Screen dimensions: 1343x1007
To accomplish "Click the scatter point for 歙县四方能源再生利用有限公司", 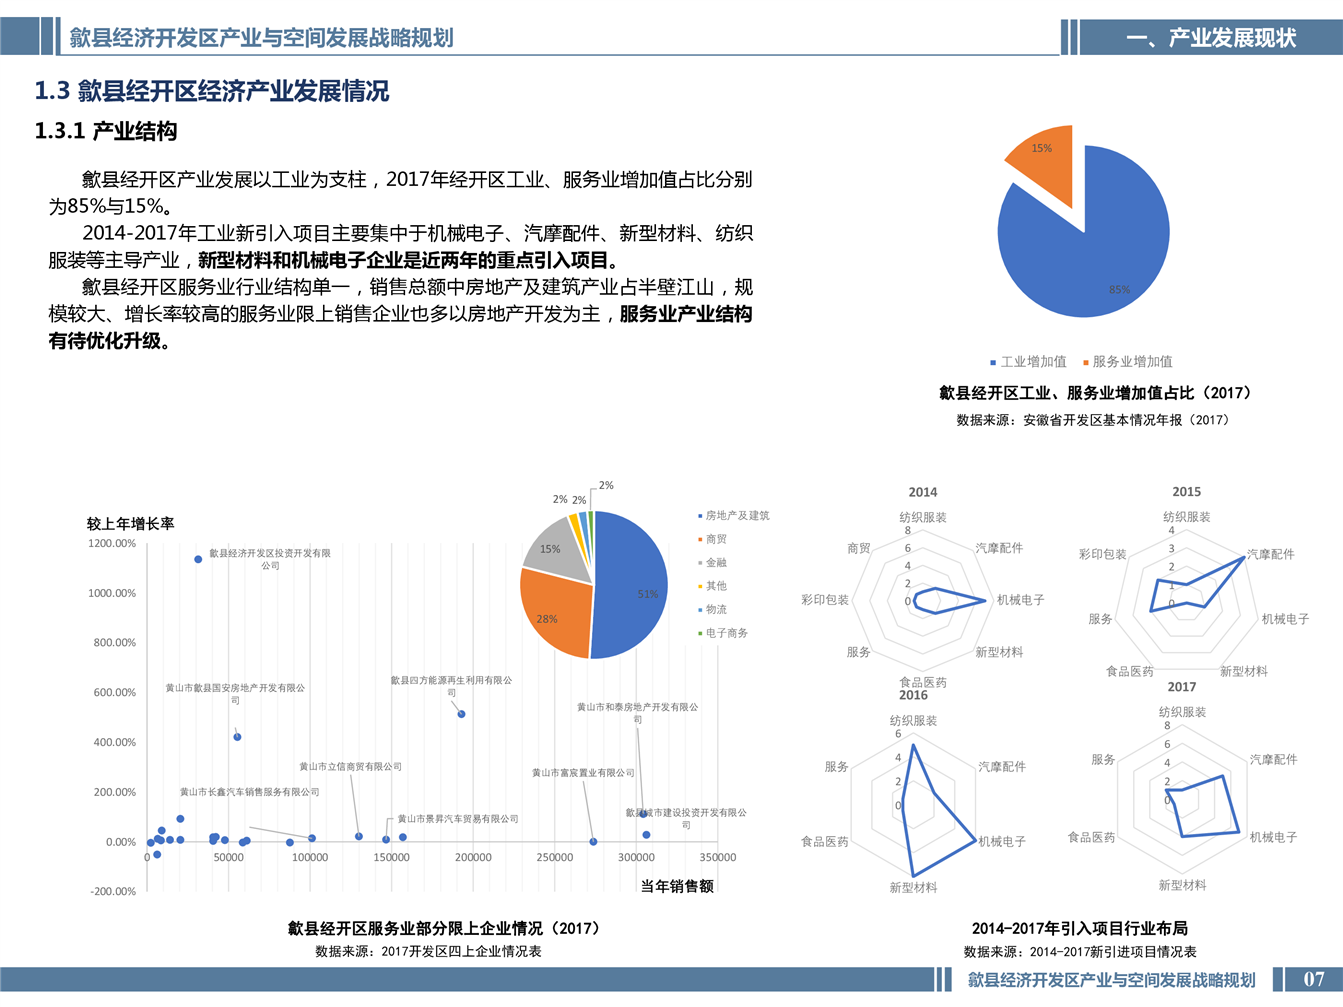I will coord(461,714).
